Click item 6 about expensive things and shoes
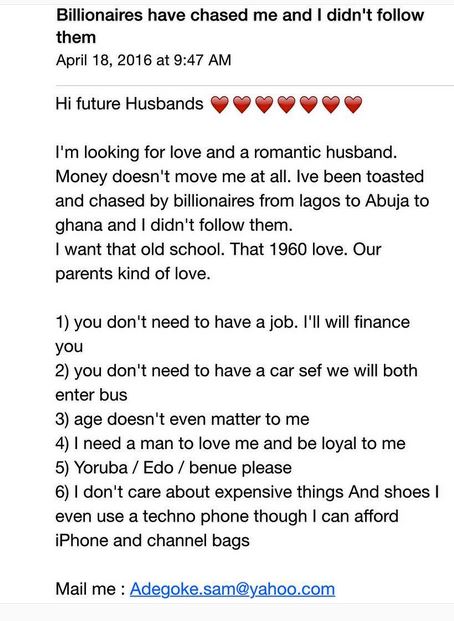This screenshot has width=454, height=621. [x=247, y=516]
